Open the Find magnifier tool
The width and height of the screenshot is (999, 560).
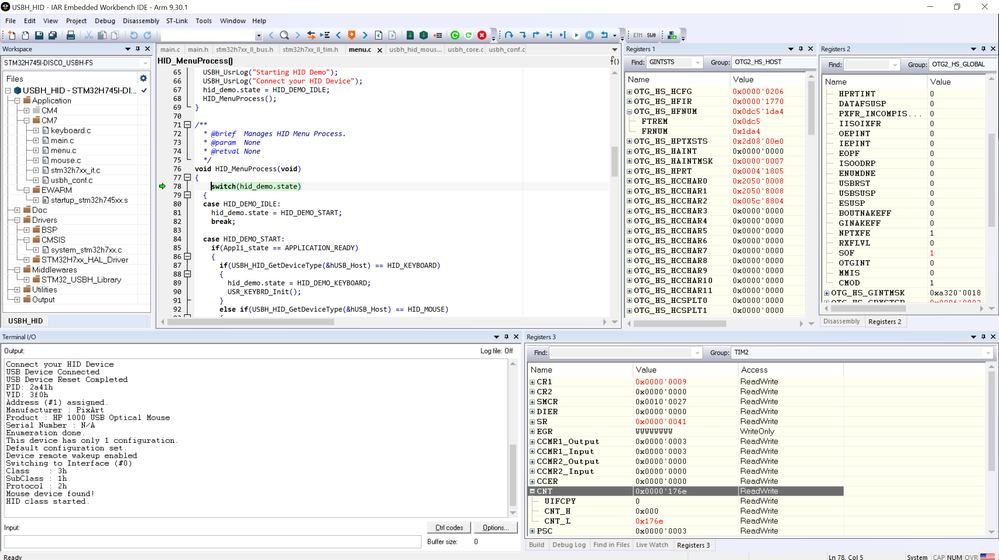point(284,35)
